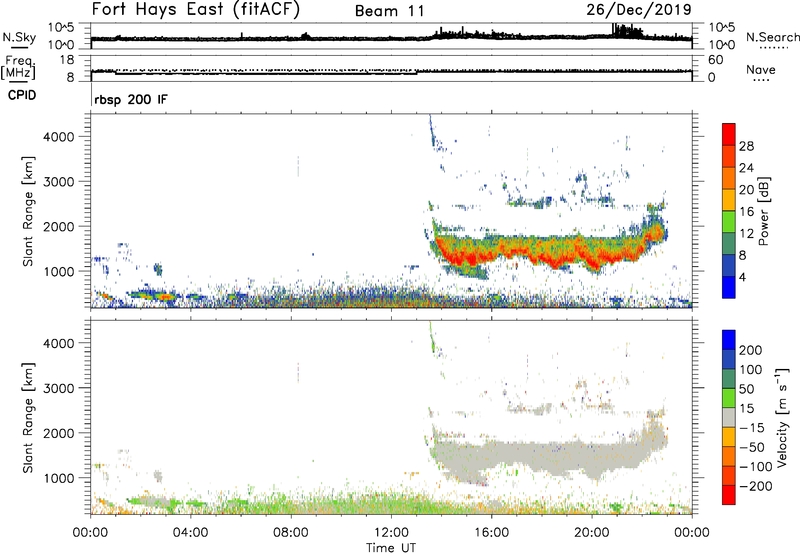Click the "Slant Range [km]" label of velocity panel

point(28,418)
